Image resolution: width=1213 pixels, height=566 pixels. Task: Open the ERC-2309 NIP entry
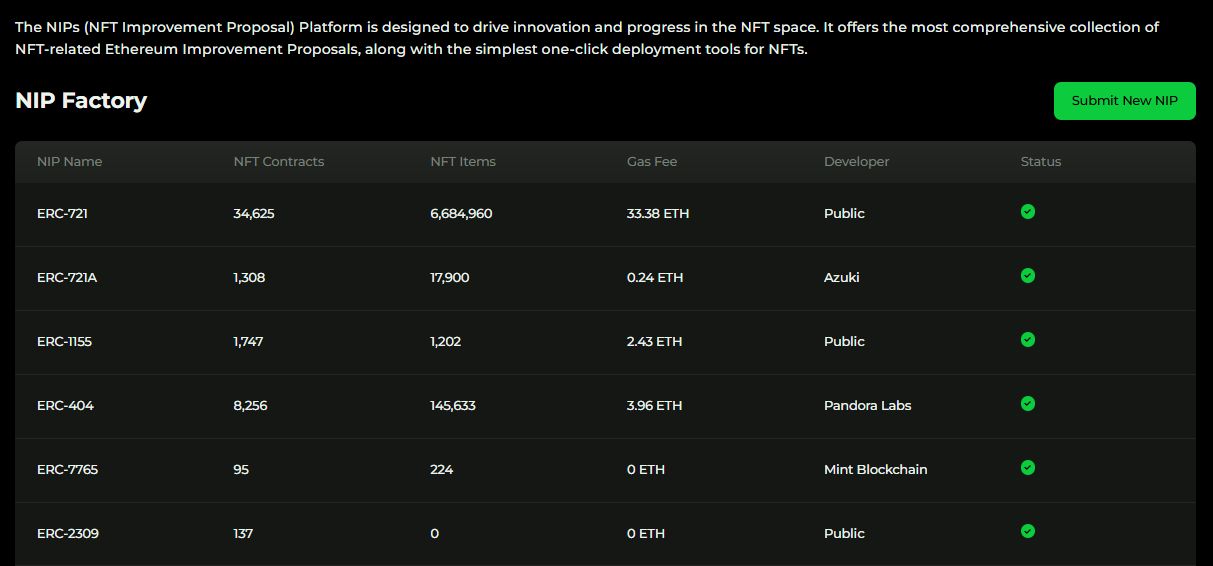click(68, 534)
